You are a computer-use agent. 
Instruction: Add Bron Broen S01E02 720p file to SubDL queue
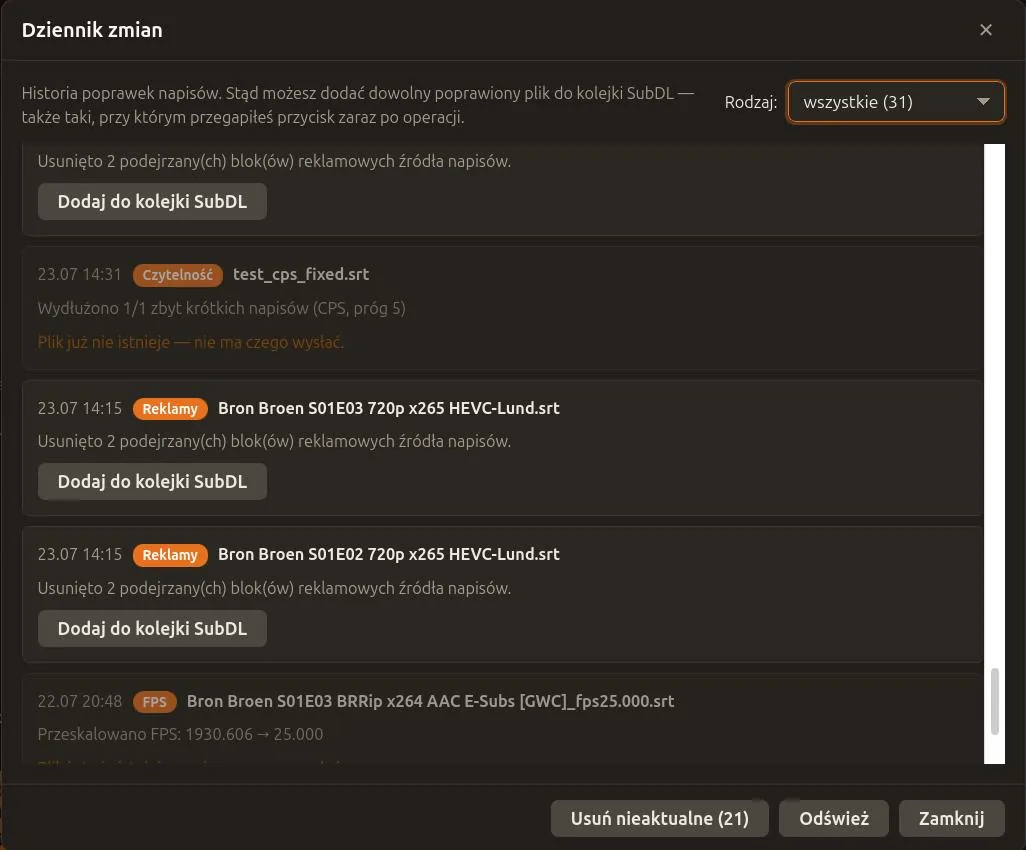(152, 629)
